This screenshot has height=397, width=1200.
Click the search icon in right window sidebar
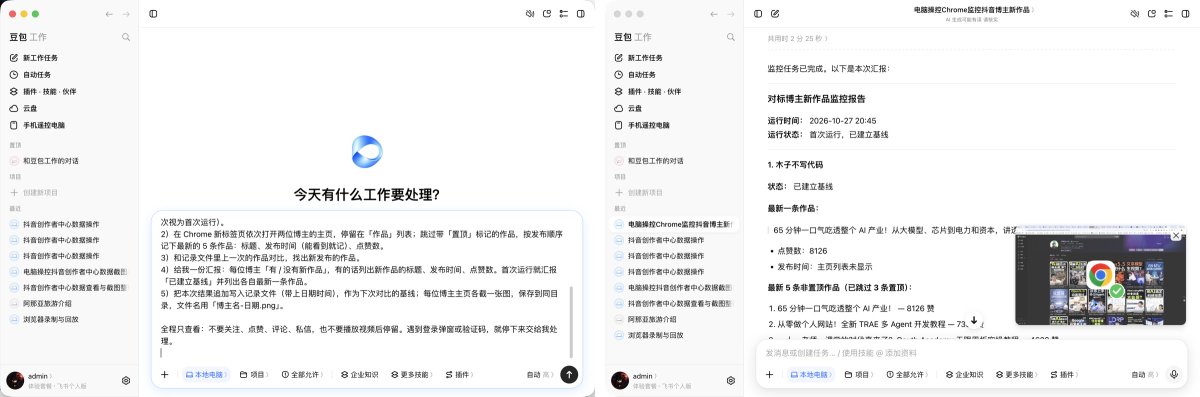click(731, 37)
